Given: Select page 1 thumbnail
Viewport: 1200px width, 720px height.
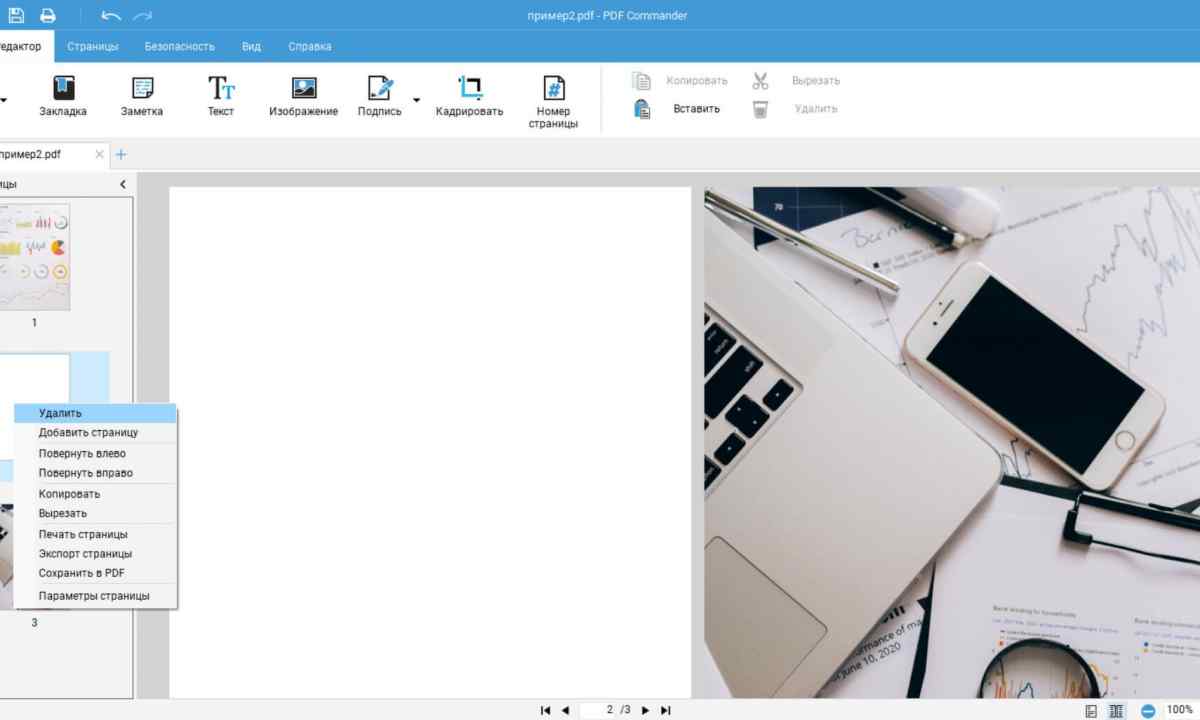Looking at the screenshot, I should (x=34, y=257).
